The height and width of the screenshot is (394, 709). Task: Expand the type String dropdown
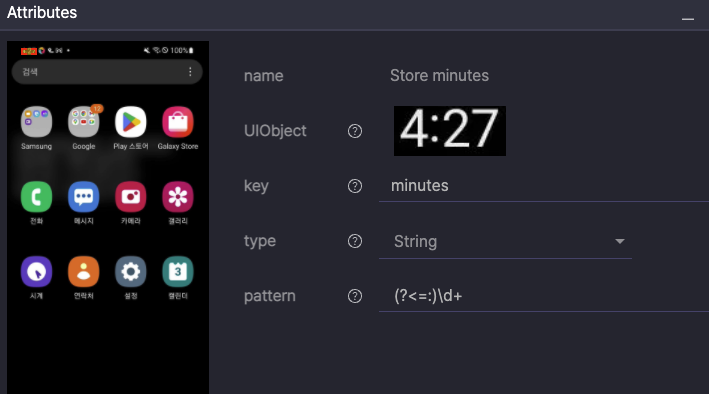[506, 242]
